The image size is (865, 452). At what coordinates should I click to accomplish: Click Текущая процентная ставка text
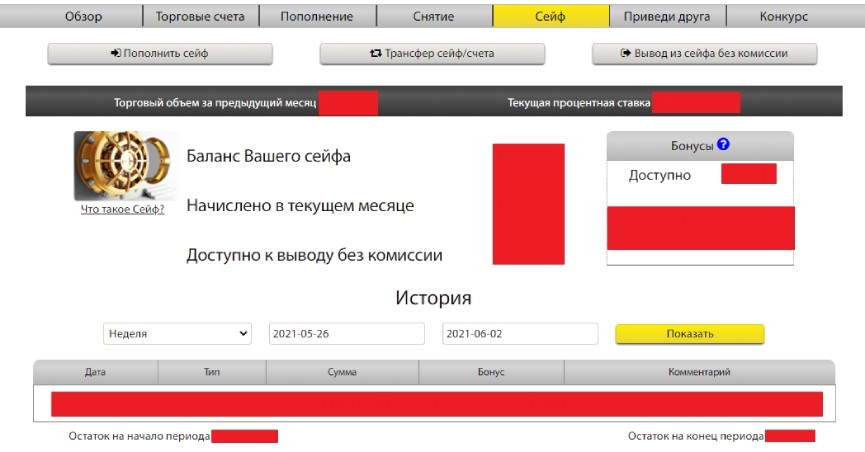579,103
